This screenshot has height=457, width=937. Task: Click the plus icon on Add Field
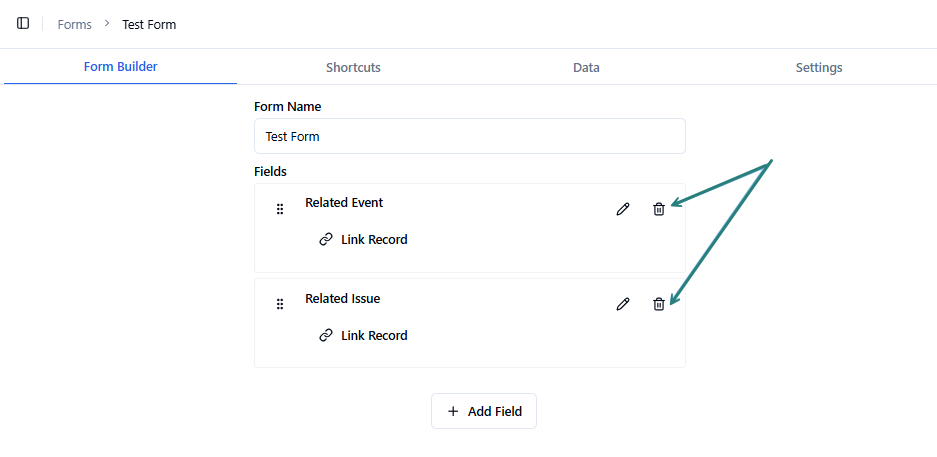tap(453, 411)
